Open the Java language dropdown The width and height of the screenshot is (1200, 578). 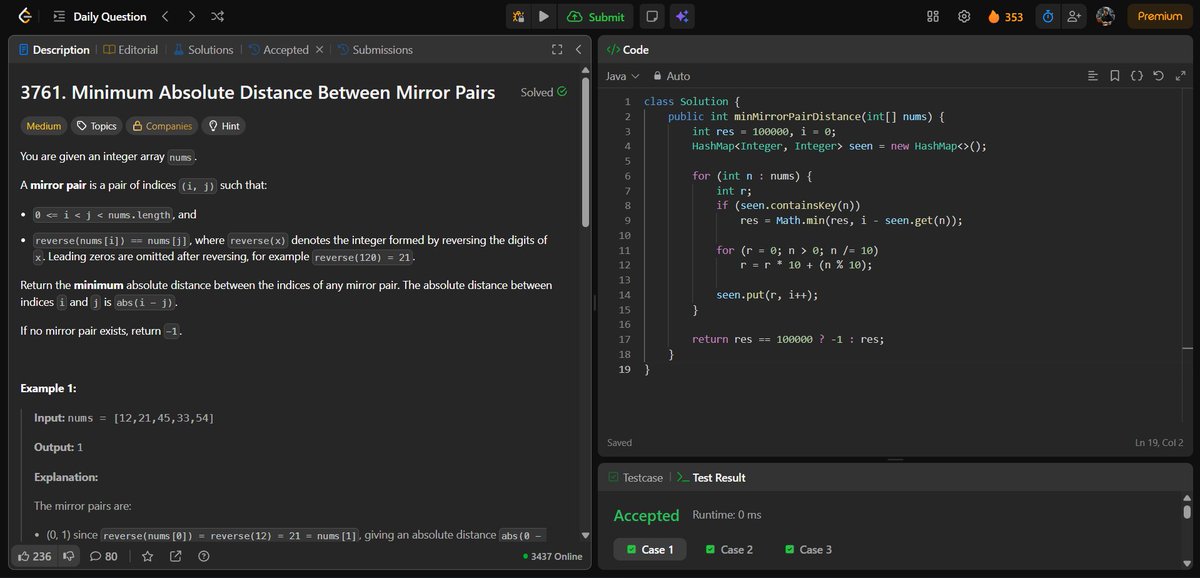pos(622,75)
